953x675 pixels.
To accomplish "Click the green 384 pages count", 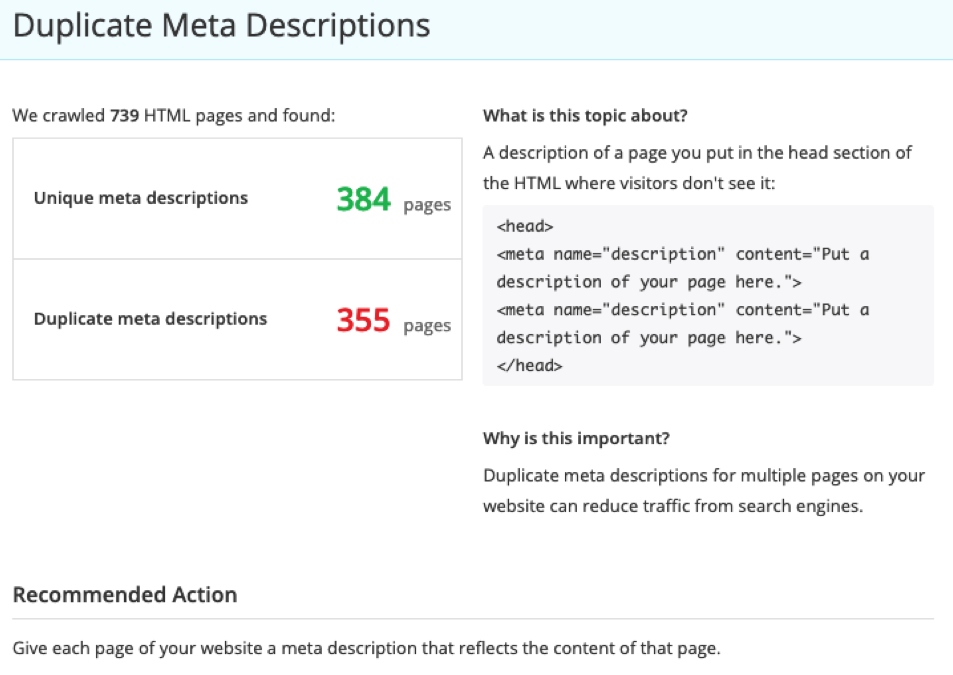I will (x=363, y=200).
